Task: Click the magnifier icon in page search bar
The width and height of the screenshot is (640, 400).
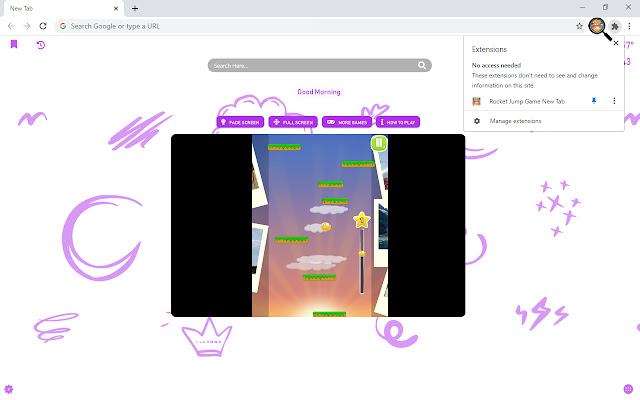Action: pos(422,65)
